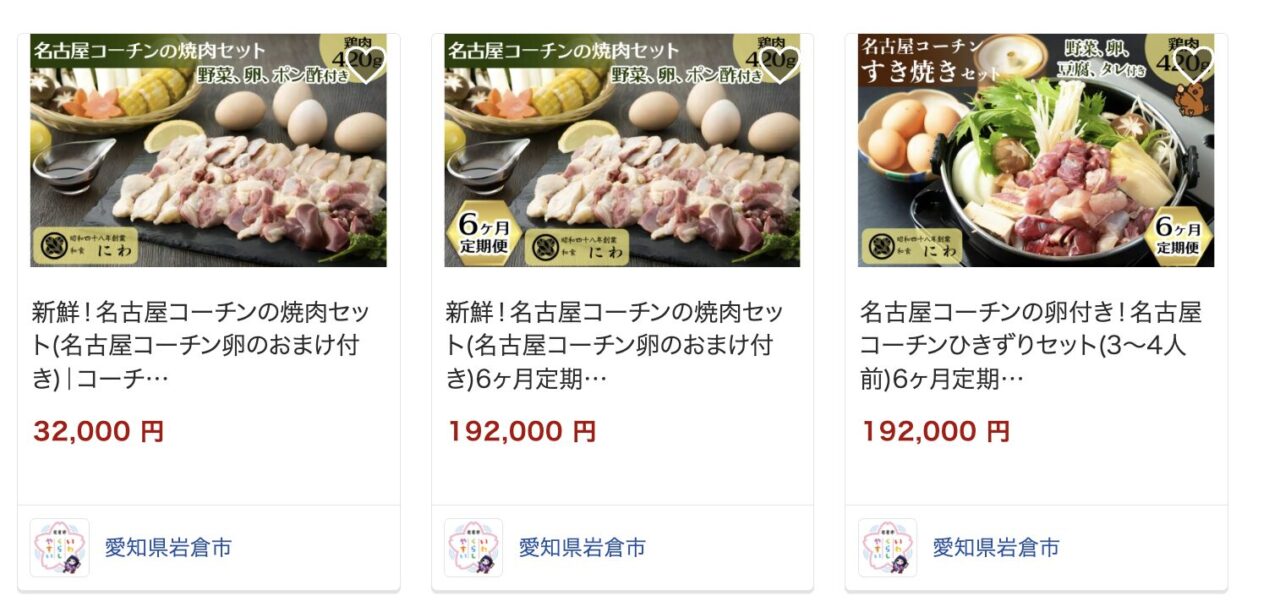The width and height of the screenshot is (1280, 612).
Task: Open the 焼肉セット 6ヶ月定期 title link
Action: click(609, 346)
